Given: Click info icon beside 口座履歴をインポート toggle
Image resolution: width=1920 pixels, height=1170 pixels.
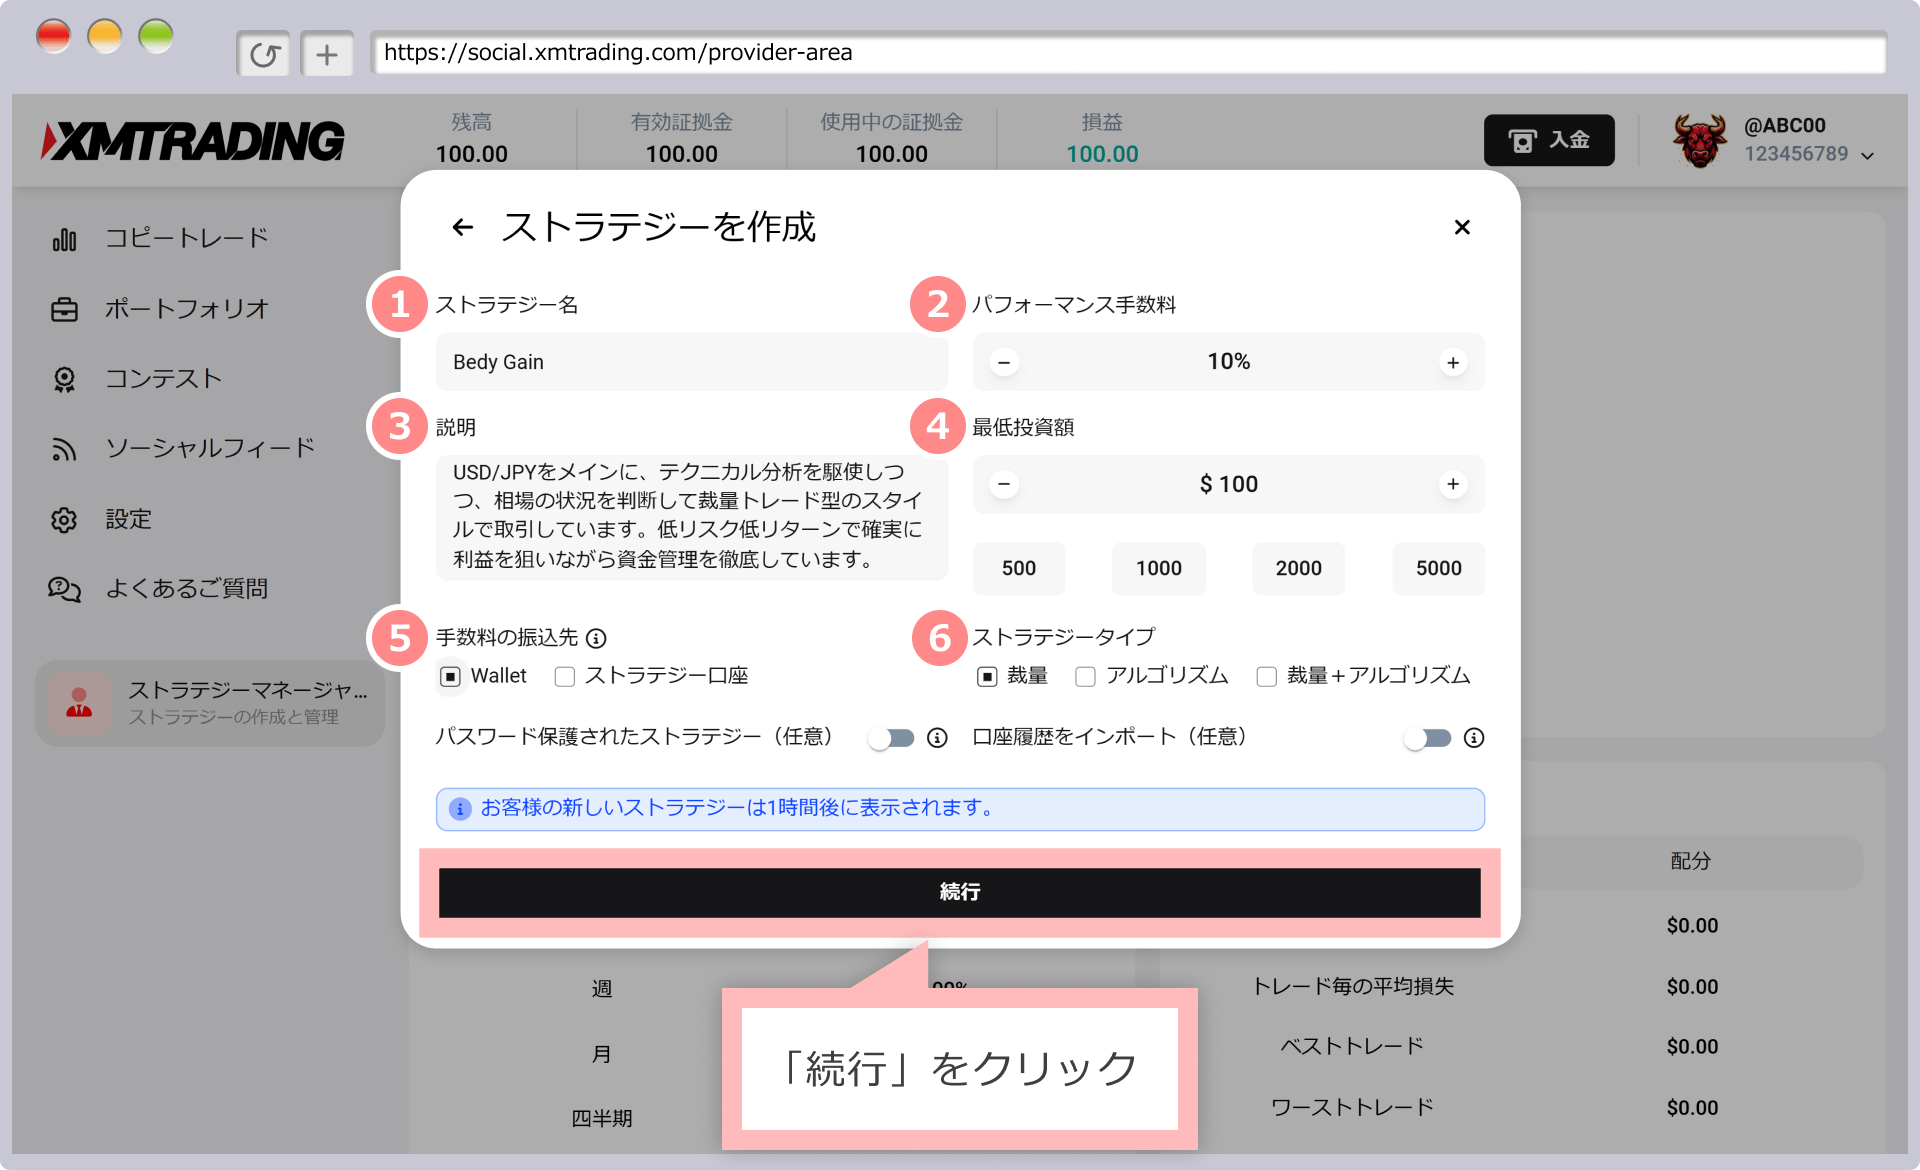Looking at the screenshot, I should 1473,738.
